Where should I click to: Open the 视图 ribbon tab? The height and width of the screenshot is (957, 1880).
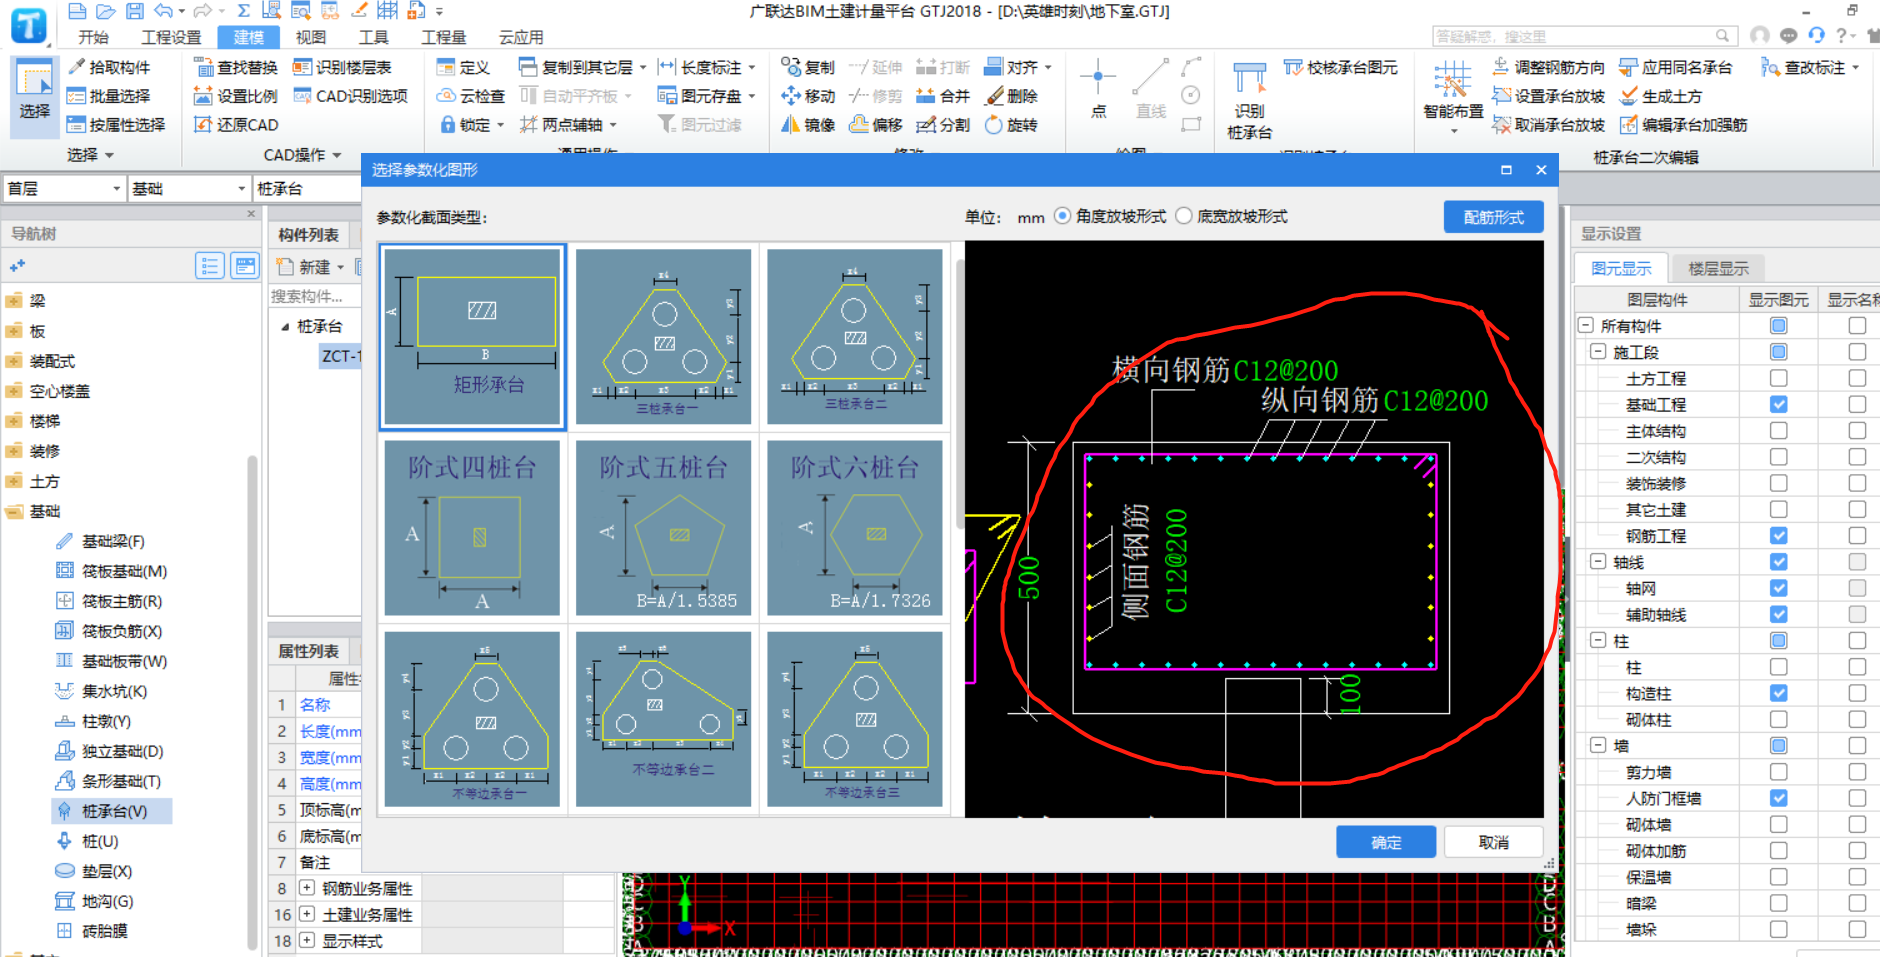click(x=310, y=37)
